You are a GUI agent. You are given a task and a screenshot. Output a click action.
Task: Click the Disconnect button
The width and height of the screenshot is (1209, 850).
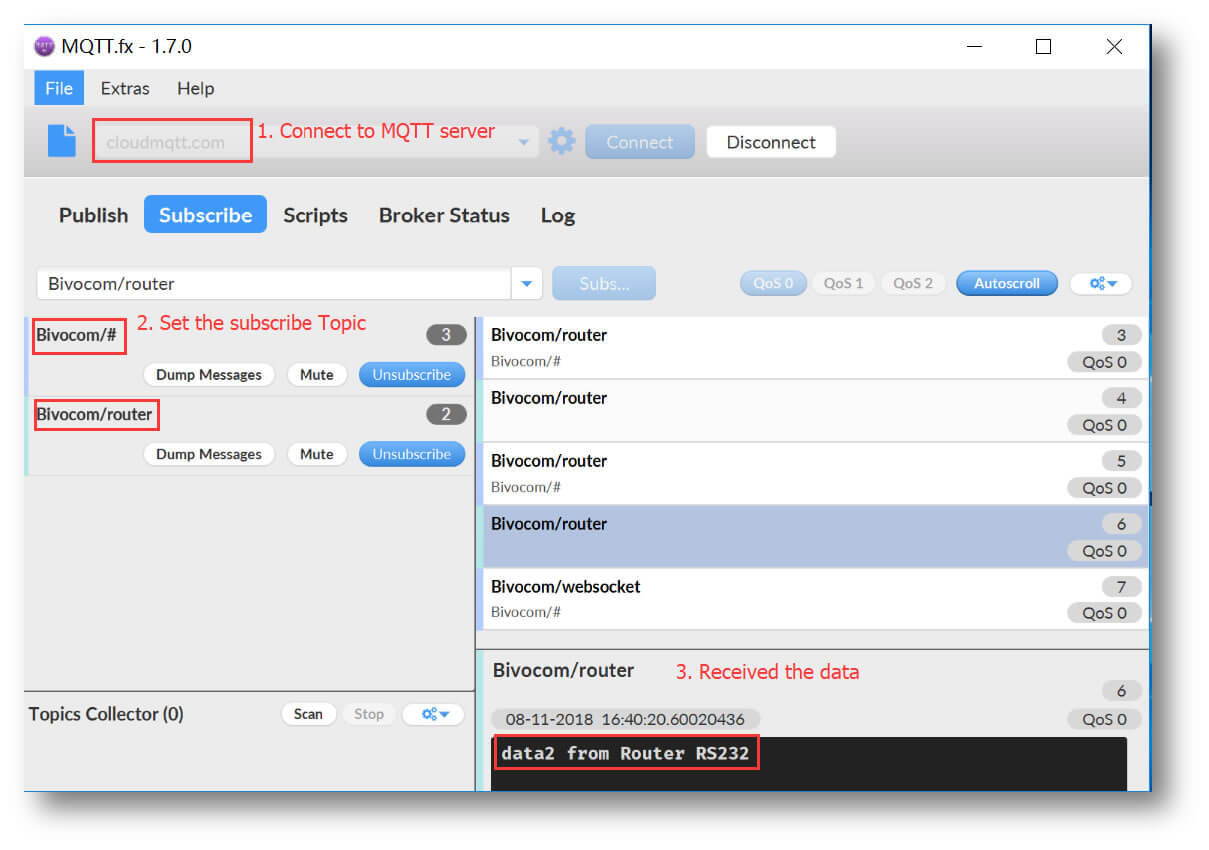point(771,142)
